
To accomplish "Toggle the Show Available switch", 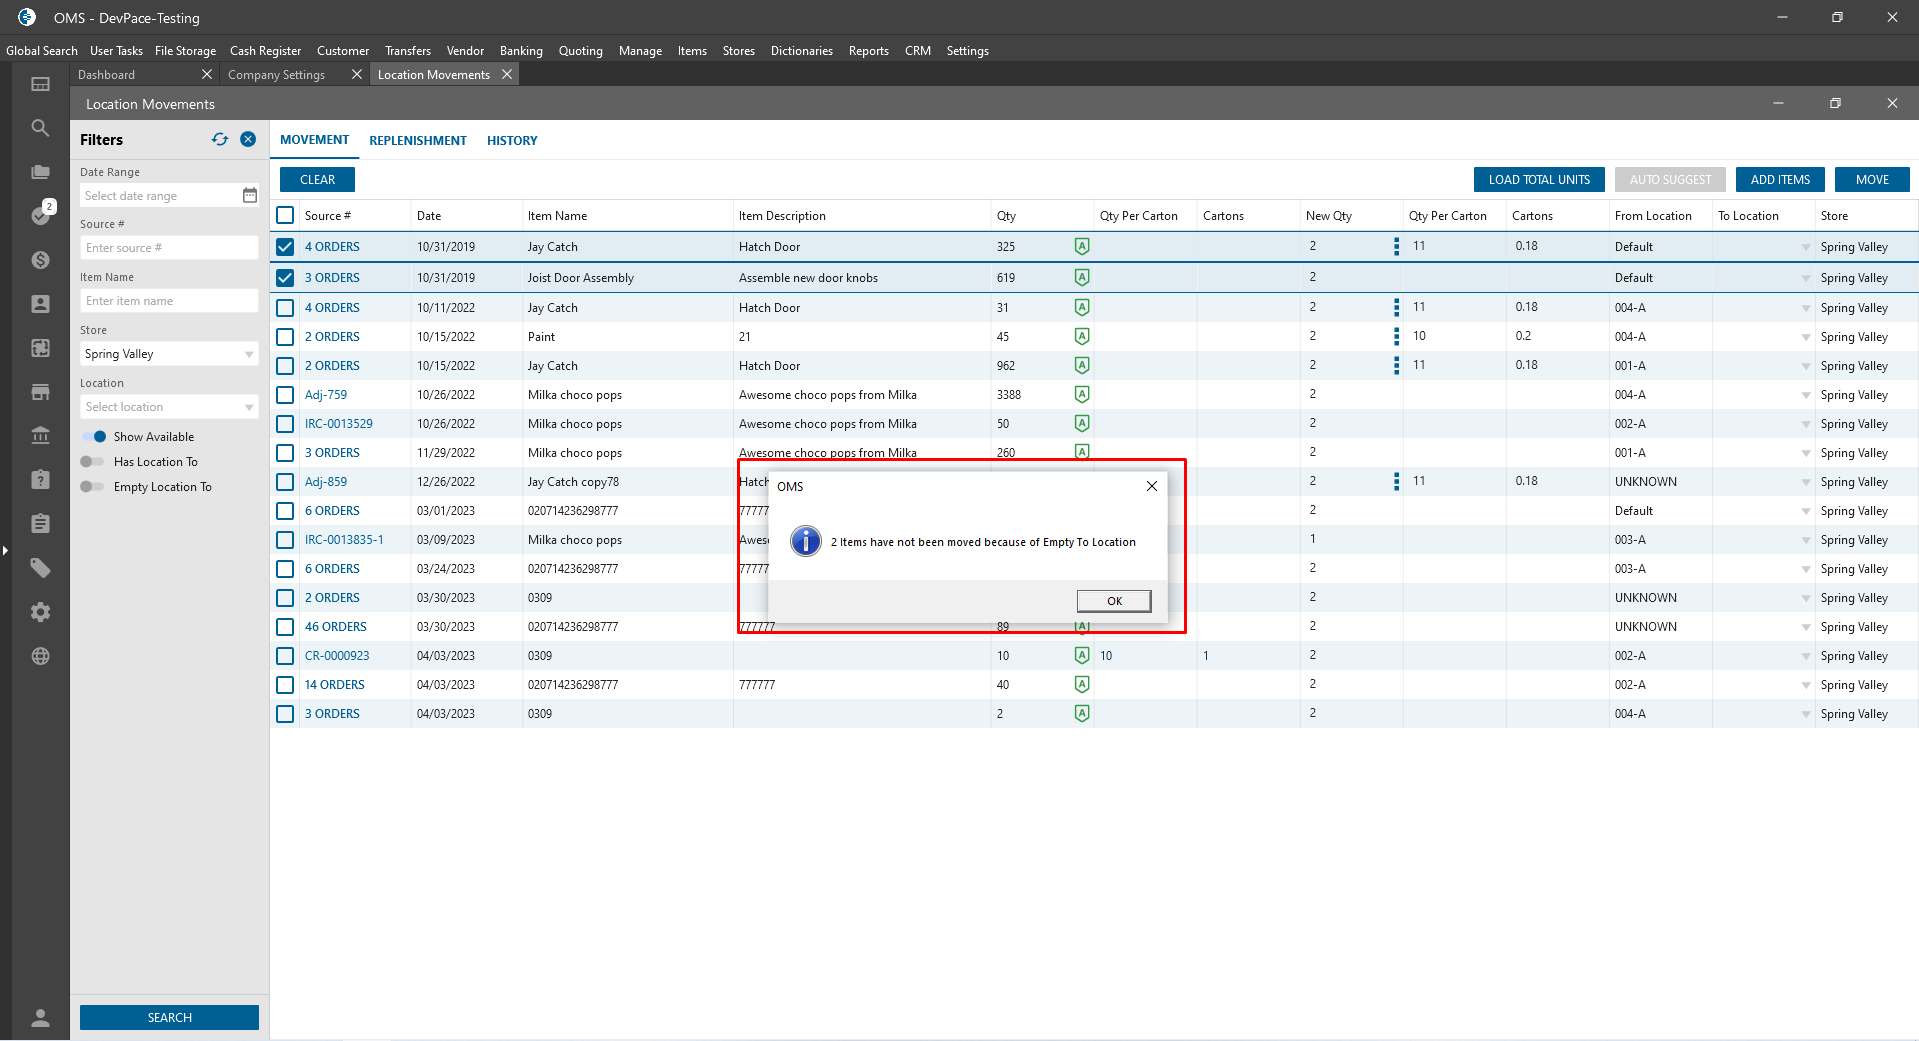I will click(x=94, y=437).
